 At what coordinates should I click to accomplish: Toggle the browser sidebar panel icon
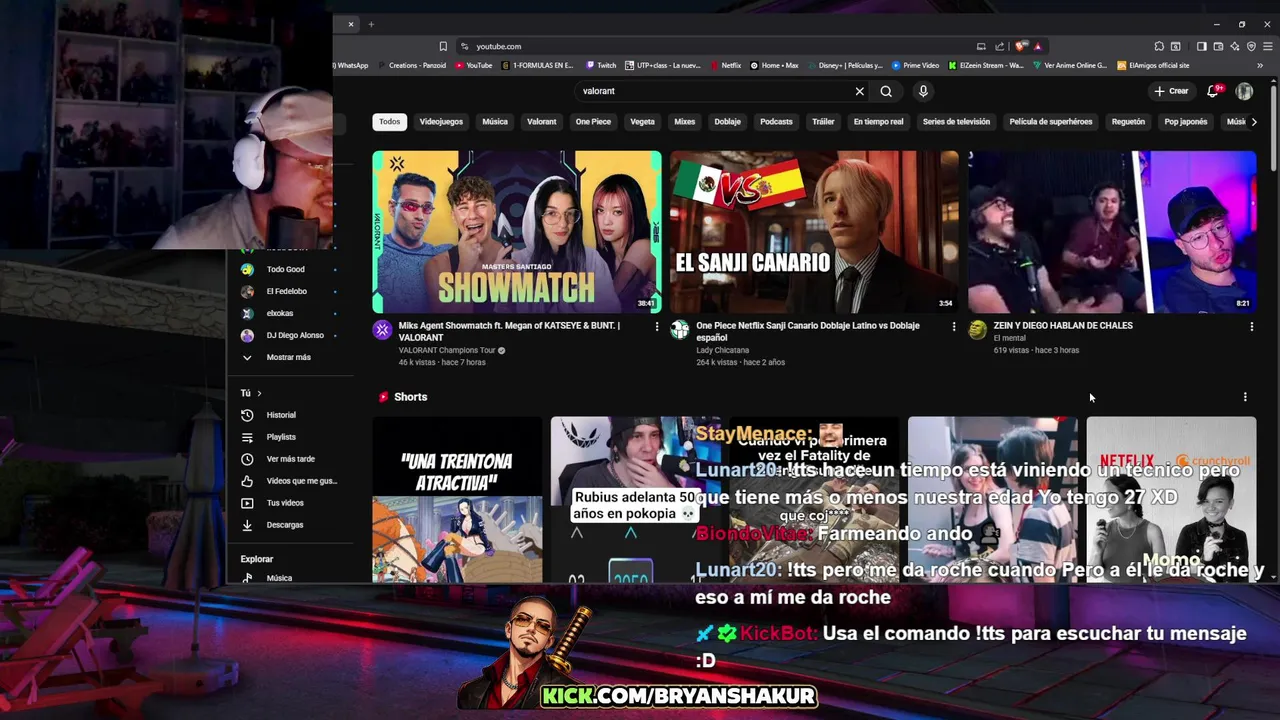(1202, 46)
